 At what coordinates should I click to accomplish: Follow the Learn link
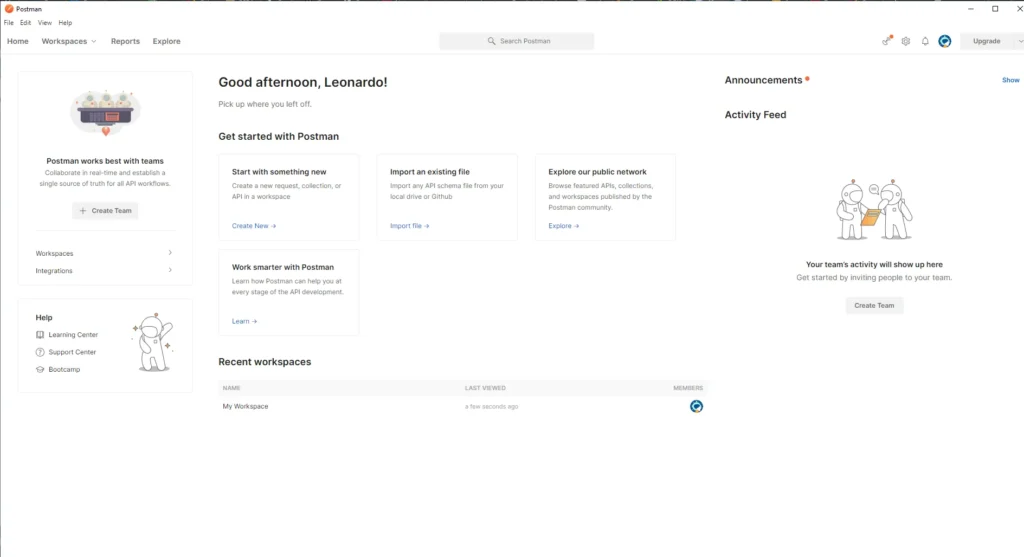[x=244, y=321]
